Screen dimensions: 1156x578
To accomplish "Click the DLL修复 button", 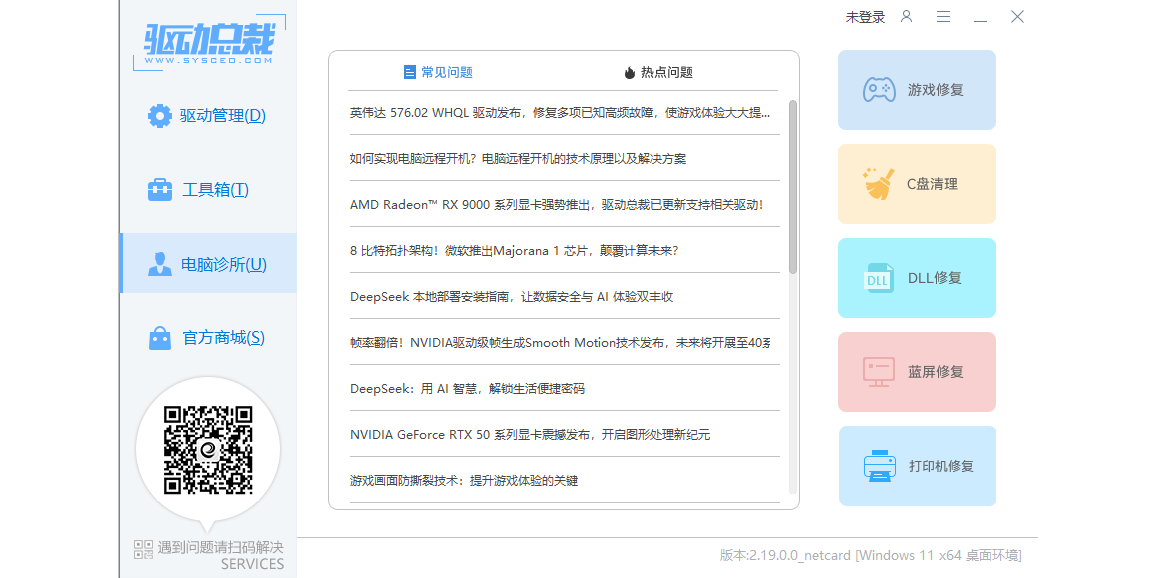I will pyautogui.click(x=916, y=278).
